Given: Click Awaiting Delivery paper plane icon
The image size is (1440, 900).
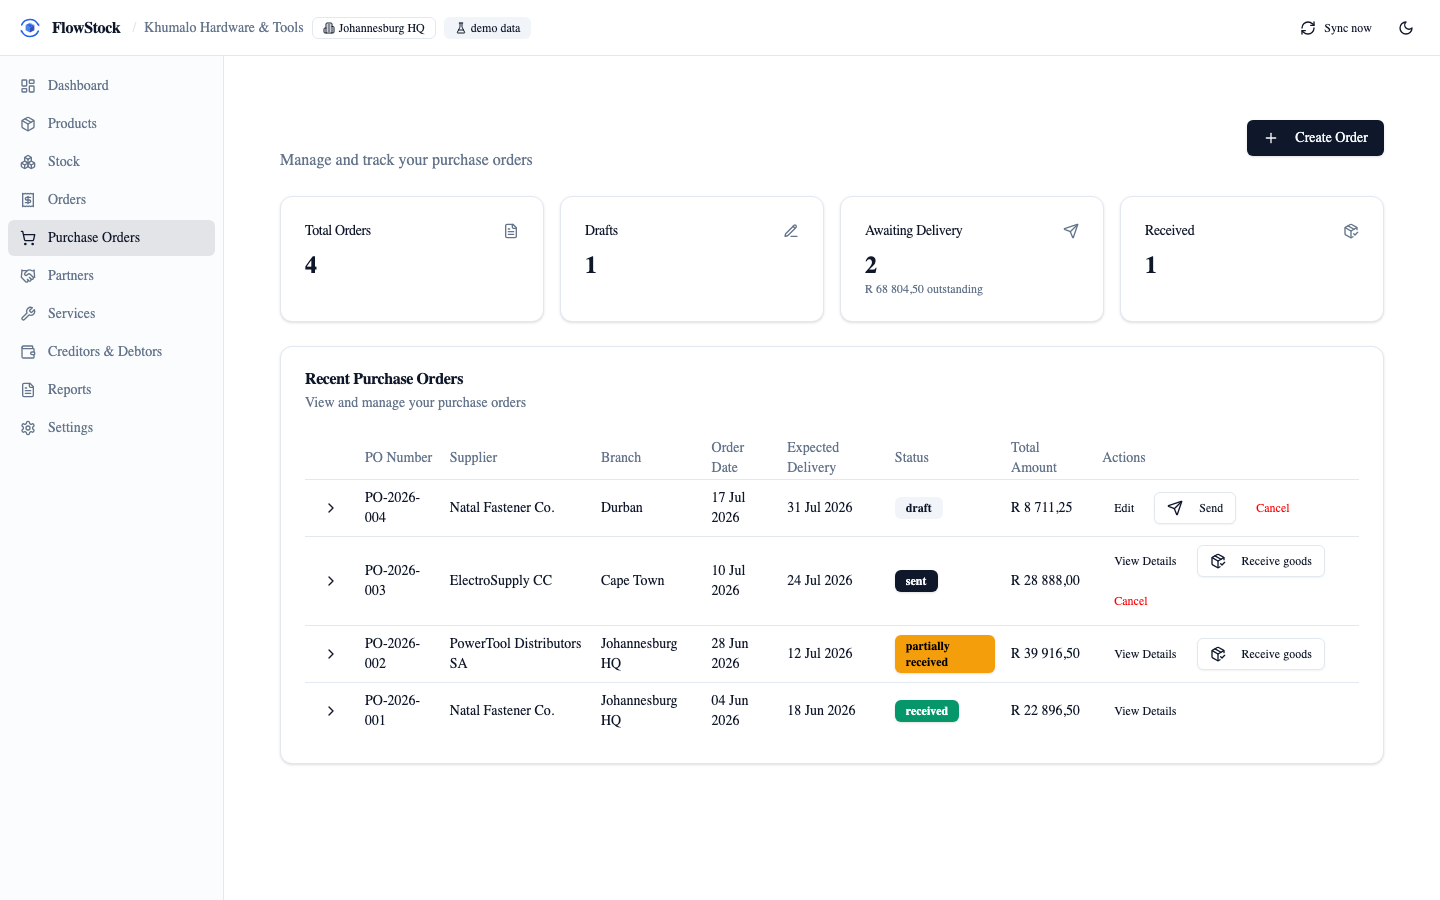Looking at the screenshot, I should 1071,231.
